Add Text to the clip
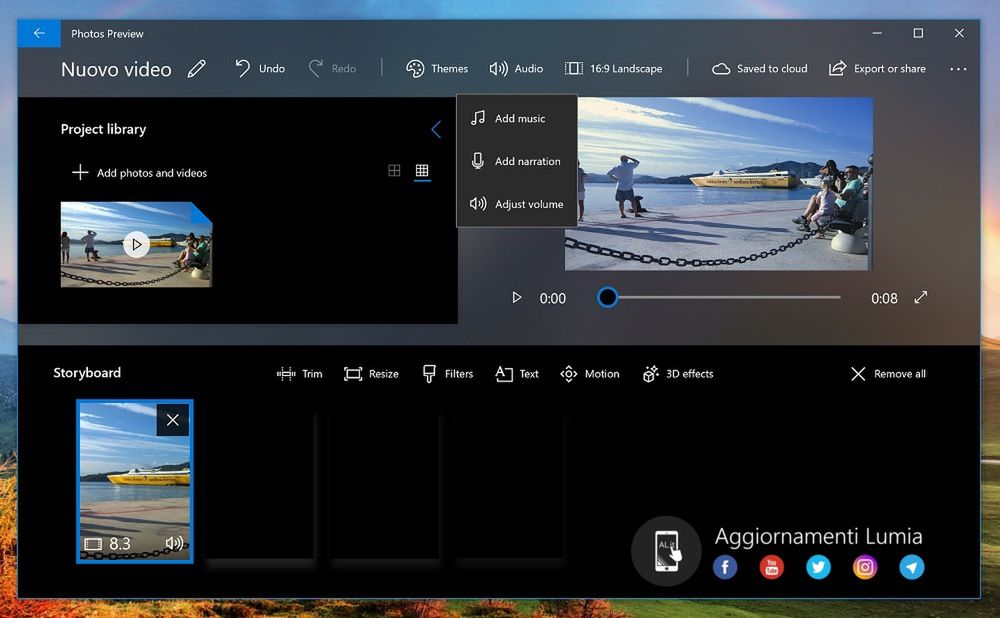This screenshot has height=618, width=1000. pyautogui.click(x=517, y=374)
